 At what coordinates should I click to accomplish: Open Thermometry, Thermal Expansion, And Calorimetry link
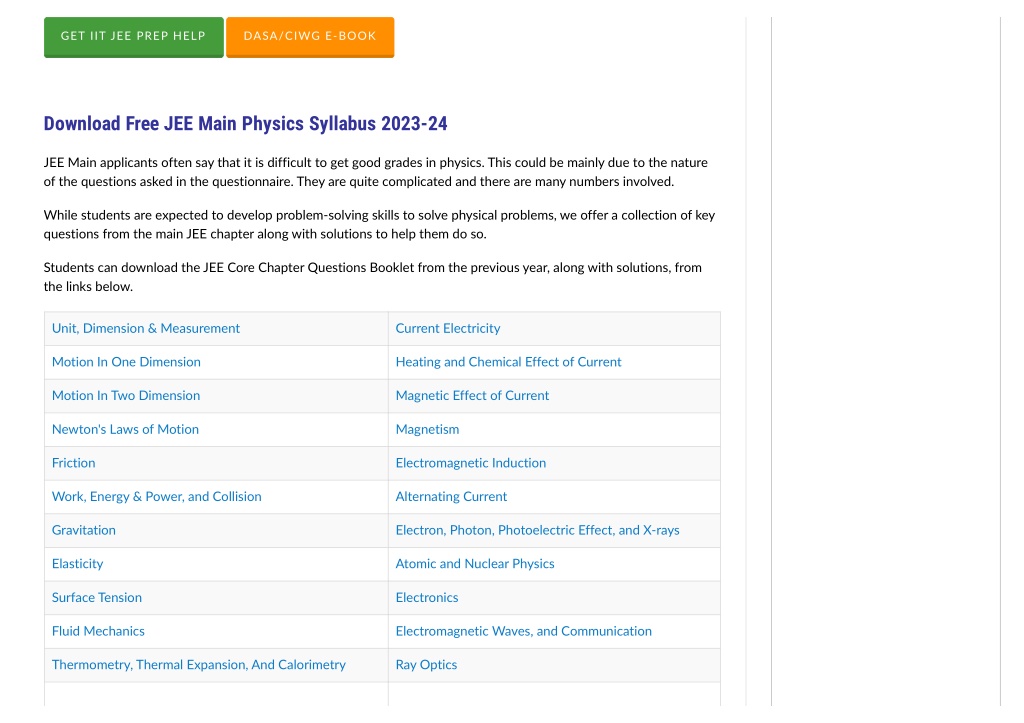[x=199, y=665]
